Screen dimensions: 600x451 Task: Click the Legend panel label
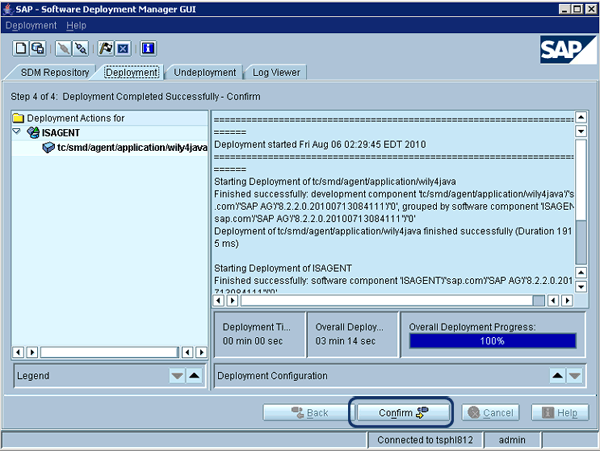coord(33,376)
